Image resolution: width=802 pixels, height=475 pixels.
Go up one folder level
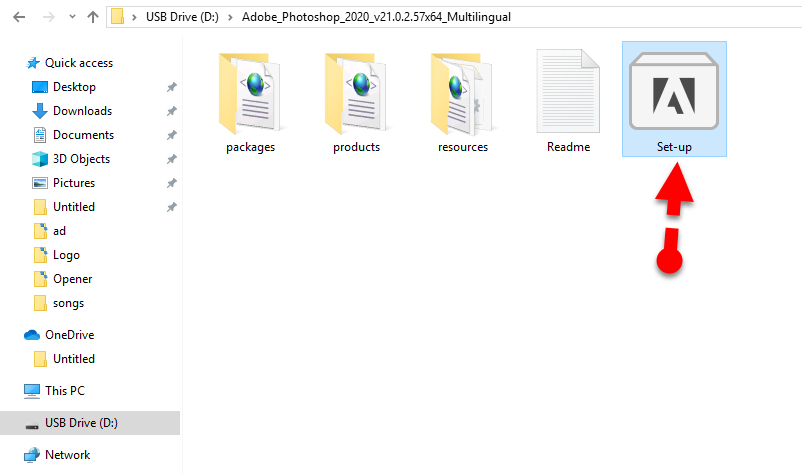92,17
